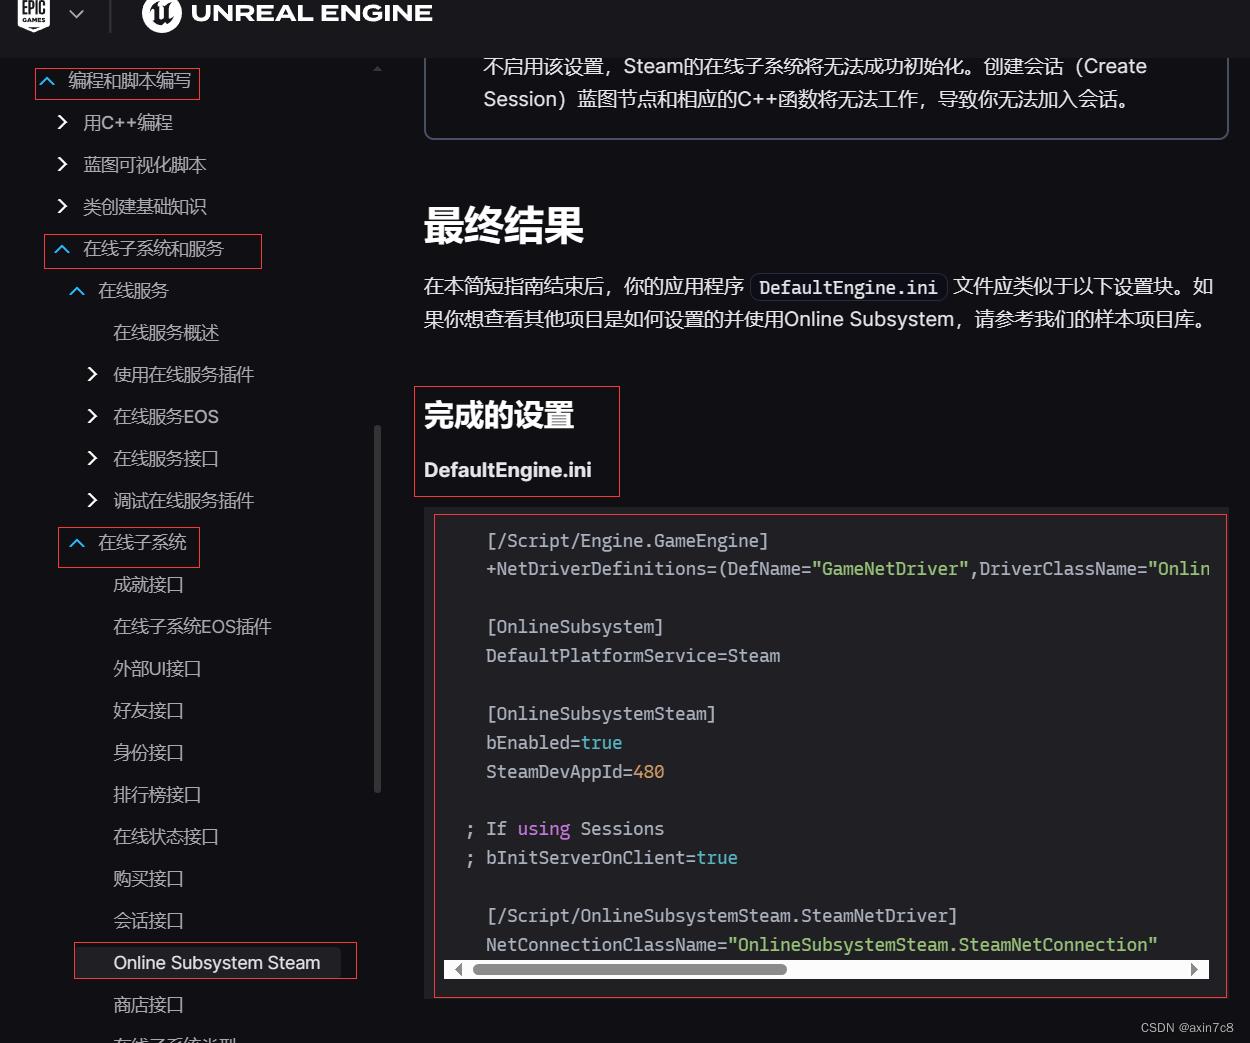Screen dimensions: 1250x1043
Task: Expand the 用C++编程 chevron
Action: [x=62, y=122]
